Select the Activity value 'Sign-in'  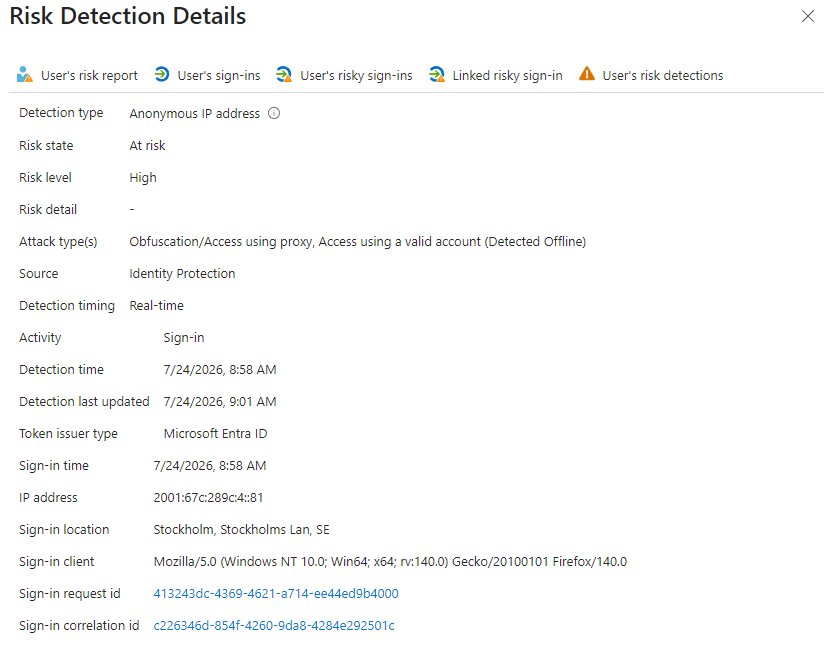pyautogui.click(x=184, y=338)
